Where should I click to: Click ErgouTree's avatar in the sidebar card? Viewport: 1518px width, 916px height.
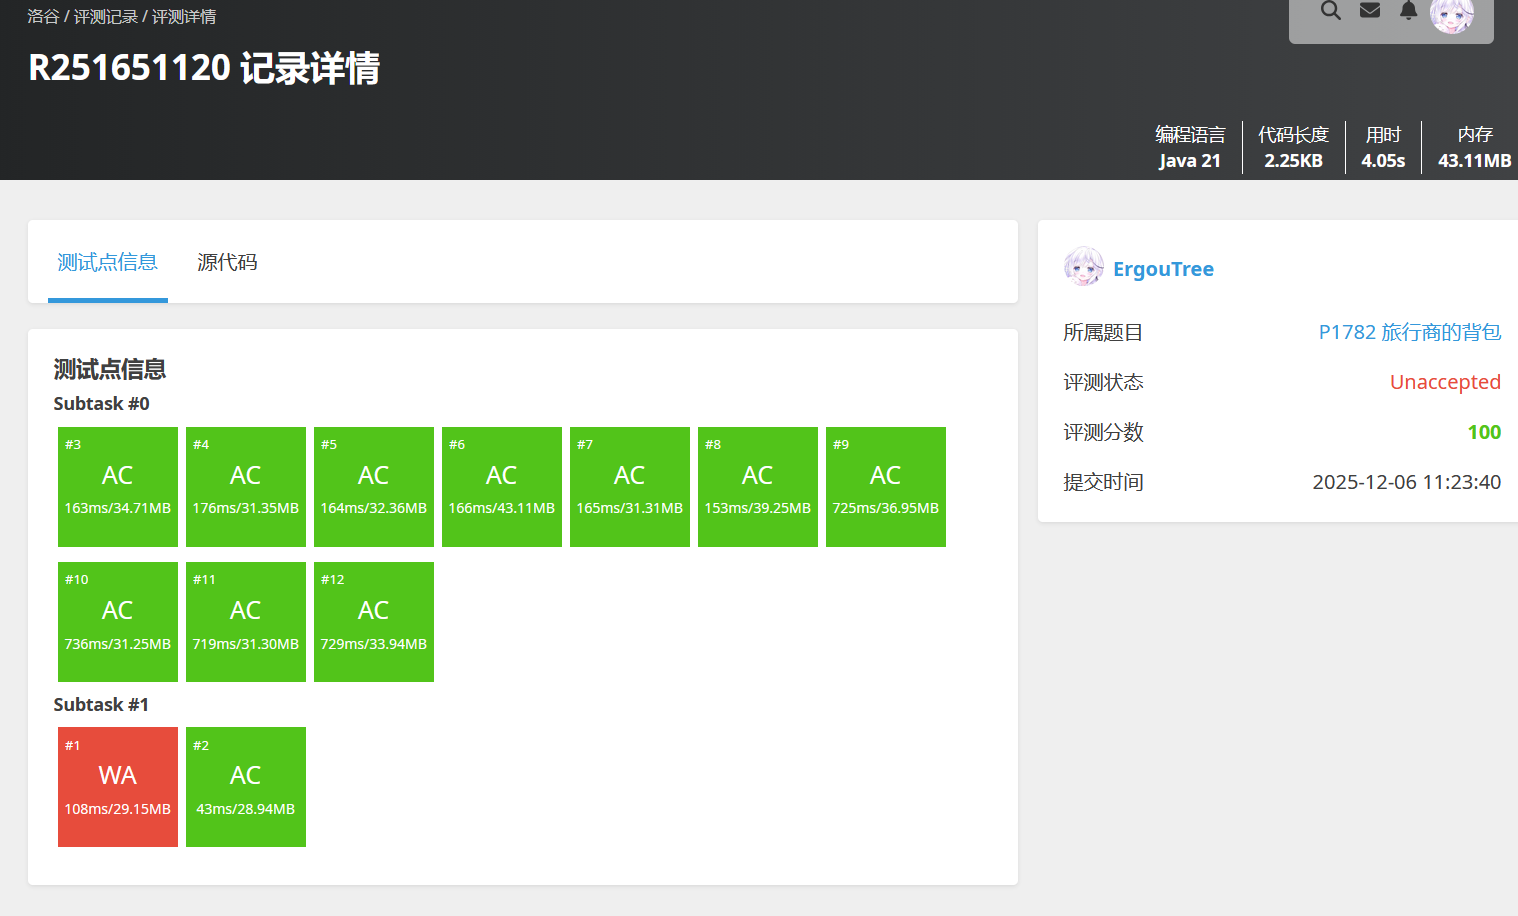tap(1084, 268)
